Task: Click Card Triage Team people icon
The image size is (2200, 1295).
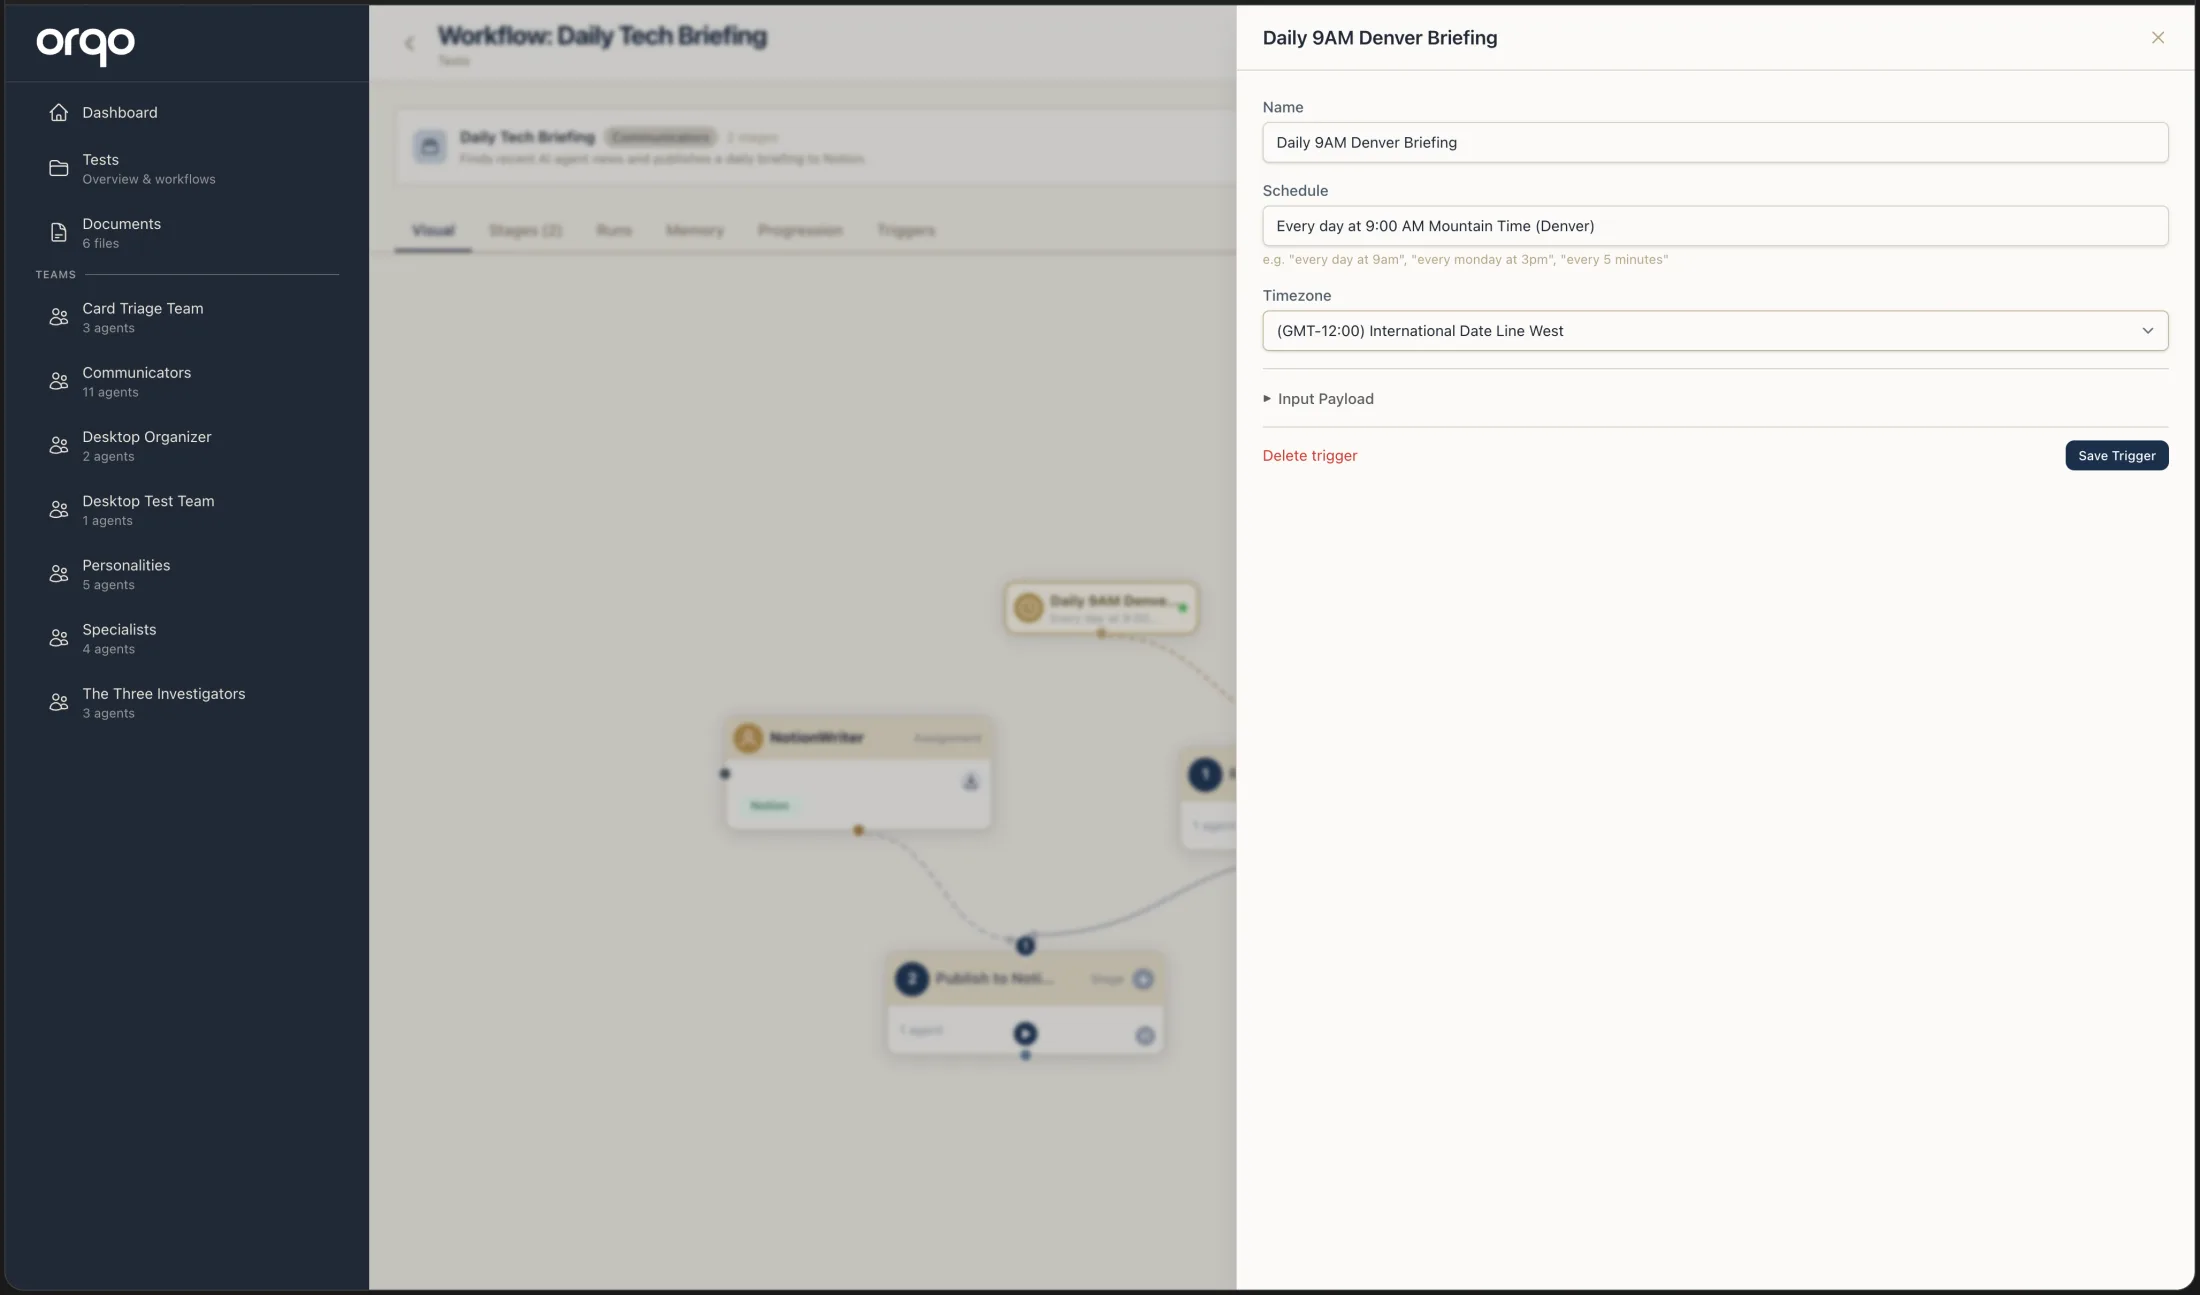Action: tap(59, 317)
